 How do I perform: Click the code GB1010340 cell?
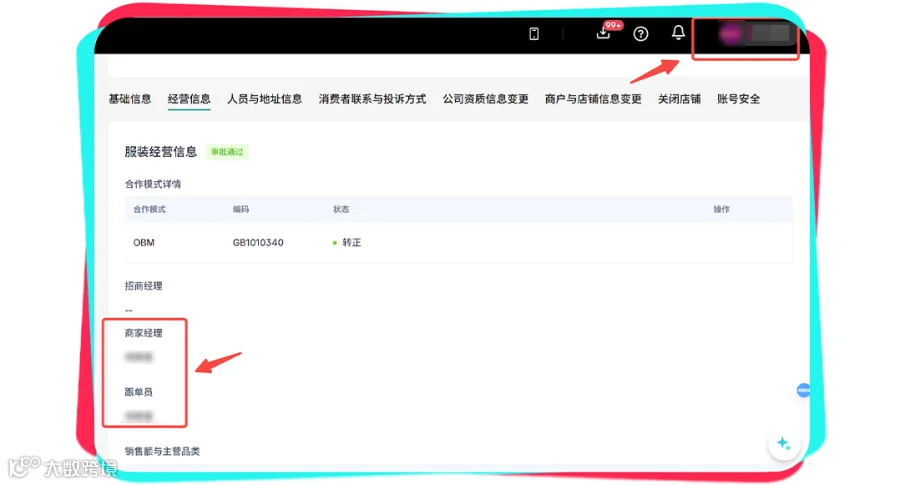point(258,243)
